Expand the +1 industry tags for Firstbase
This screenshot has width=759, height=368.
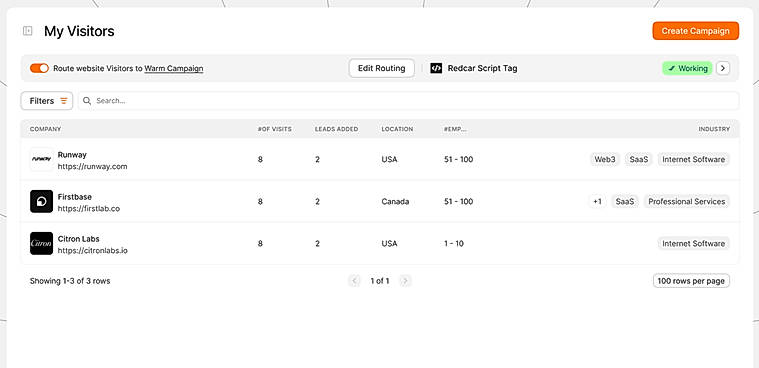click(x=597, y=201)
